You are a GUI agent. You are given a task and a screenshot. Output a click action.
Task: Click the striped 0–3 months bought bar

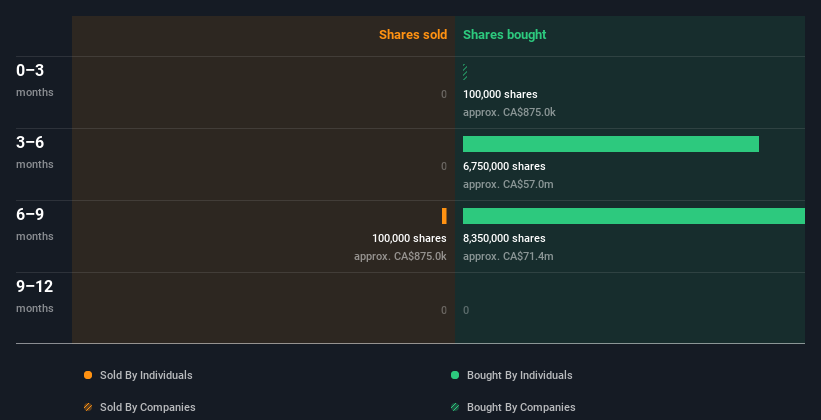pos(465,72)
